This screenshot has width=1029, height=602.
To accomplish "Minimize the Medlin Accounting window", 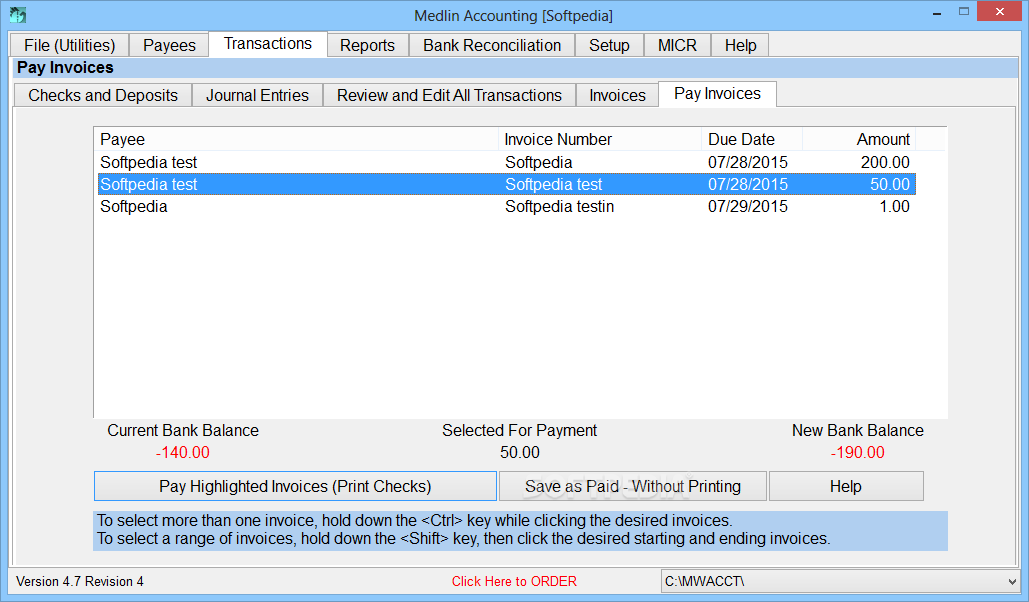I will click(x=937, y=12).
